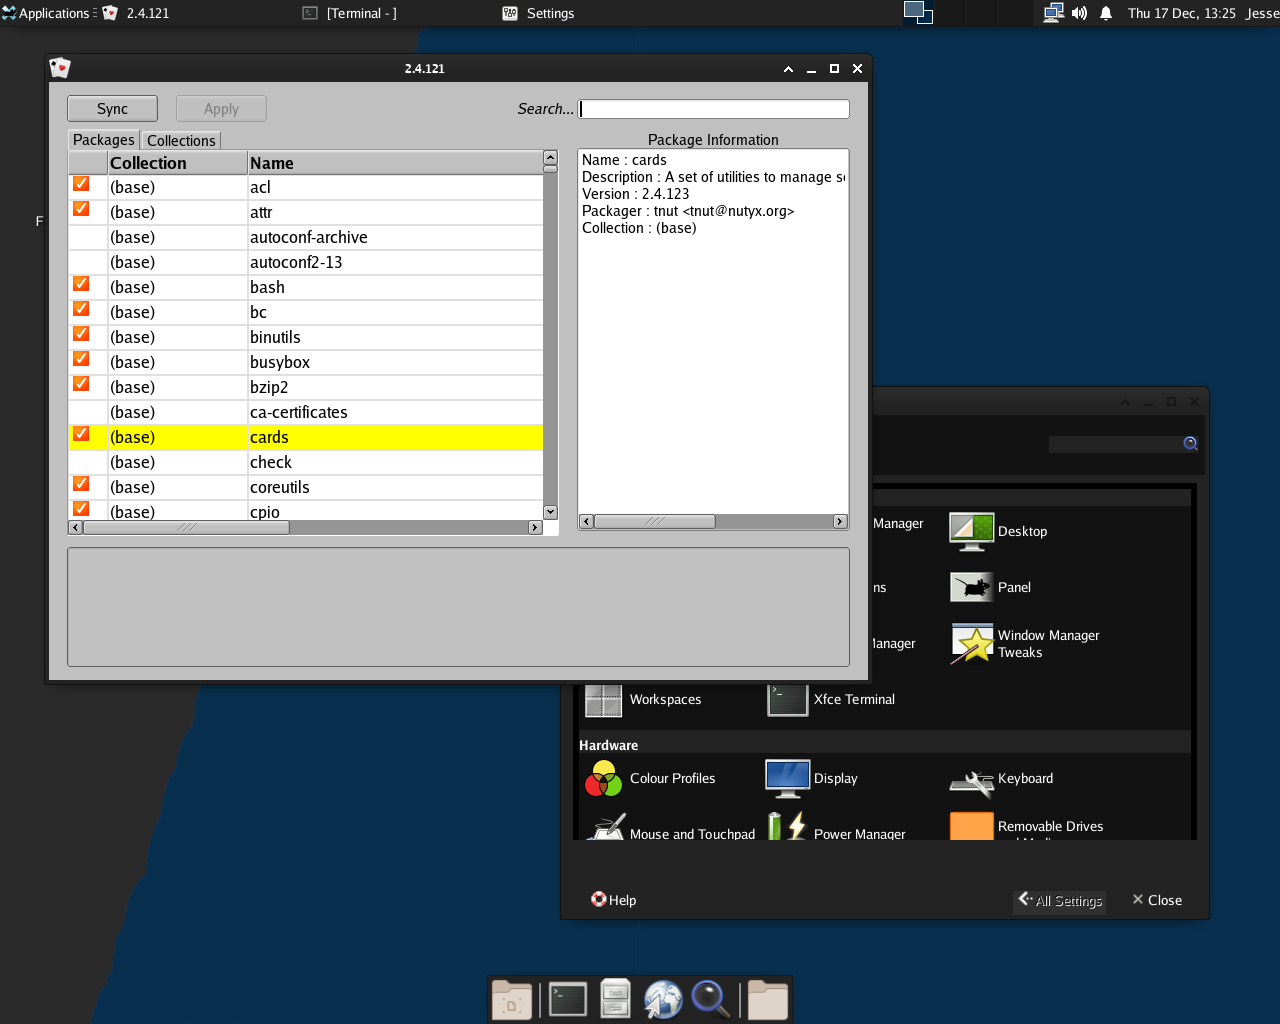Open the file manager drawer icon in dock
This screenshot has width=1280, height=1024.
point(615,999)
